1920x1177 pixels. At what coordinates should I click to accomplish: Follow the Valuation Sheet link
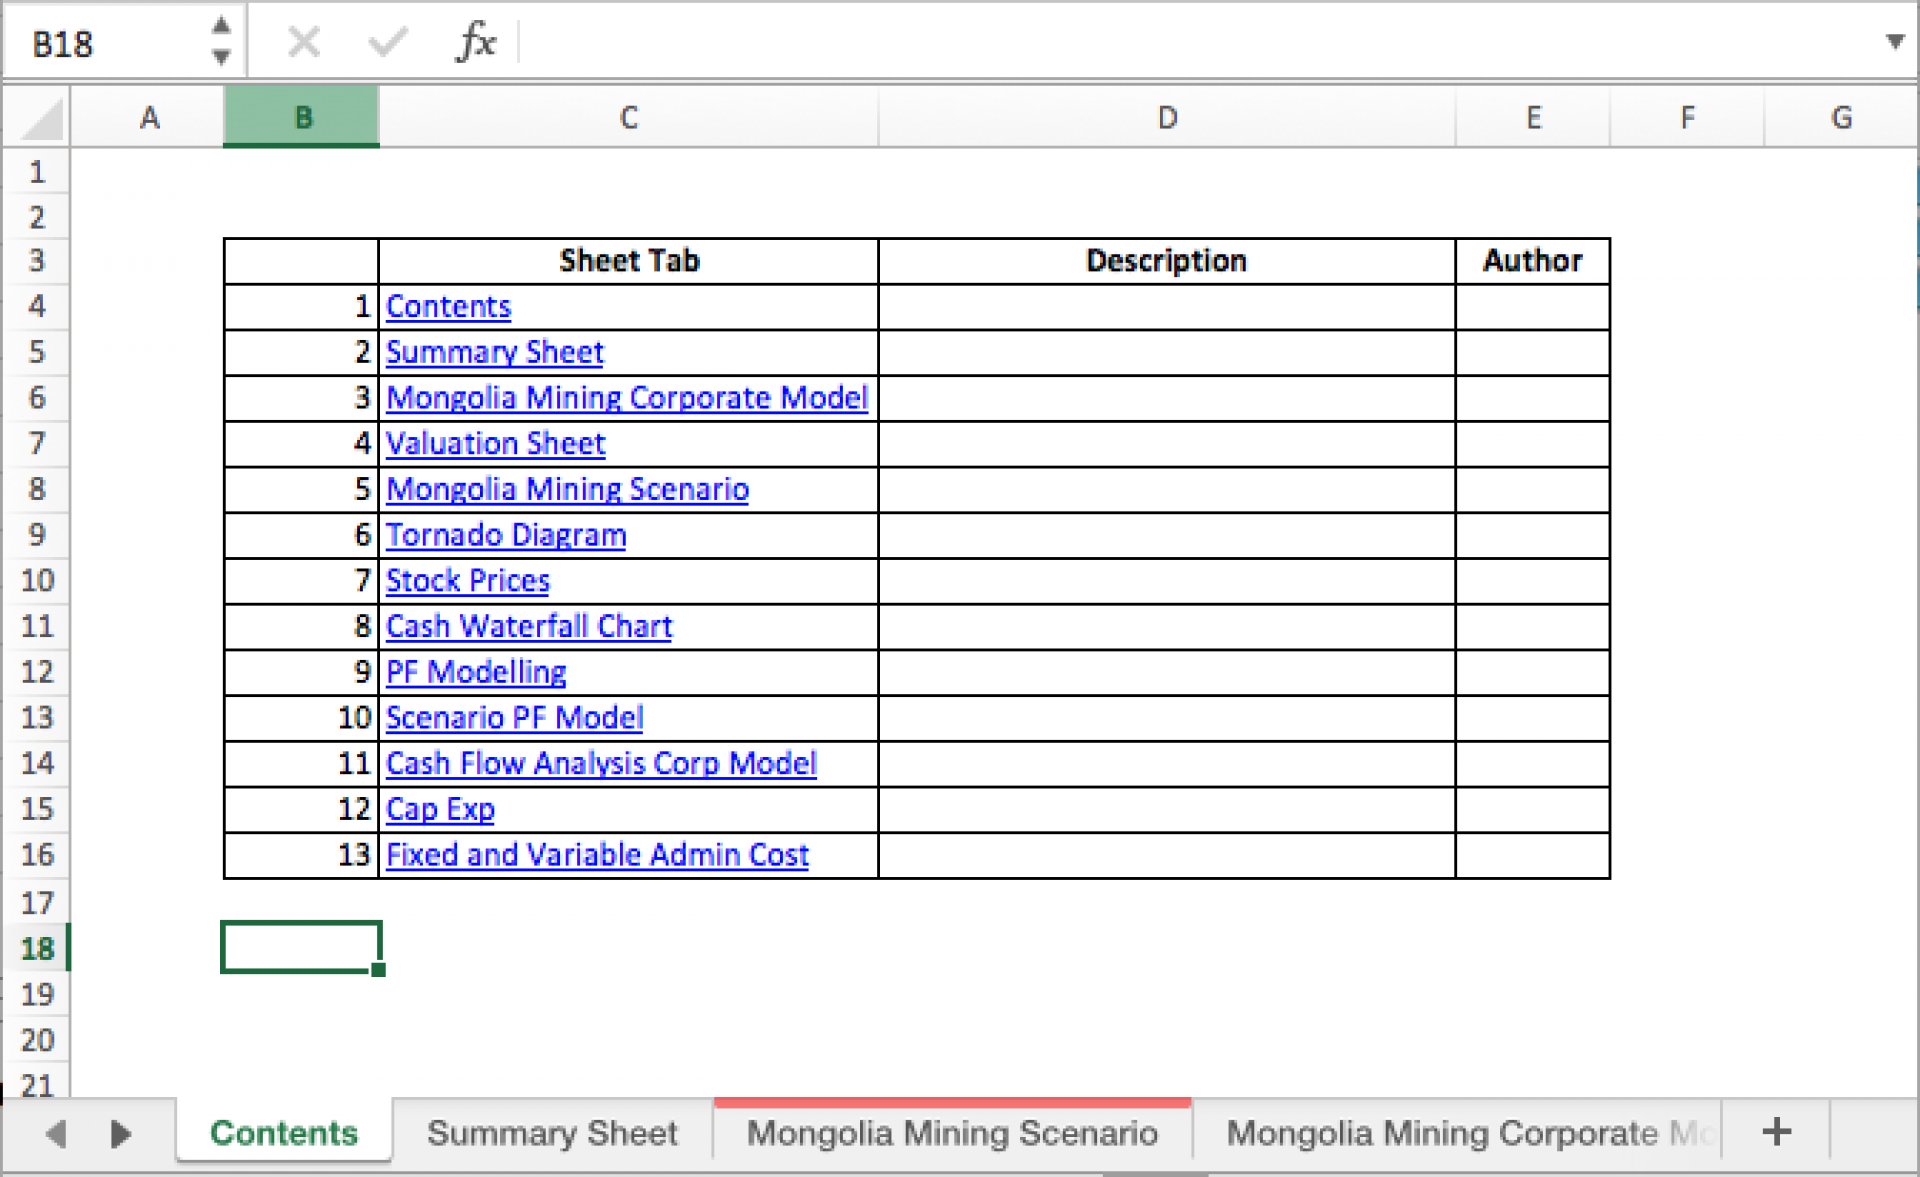tap(496, 443)
